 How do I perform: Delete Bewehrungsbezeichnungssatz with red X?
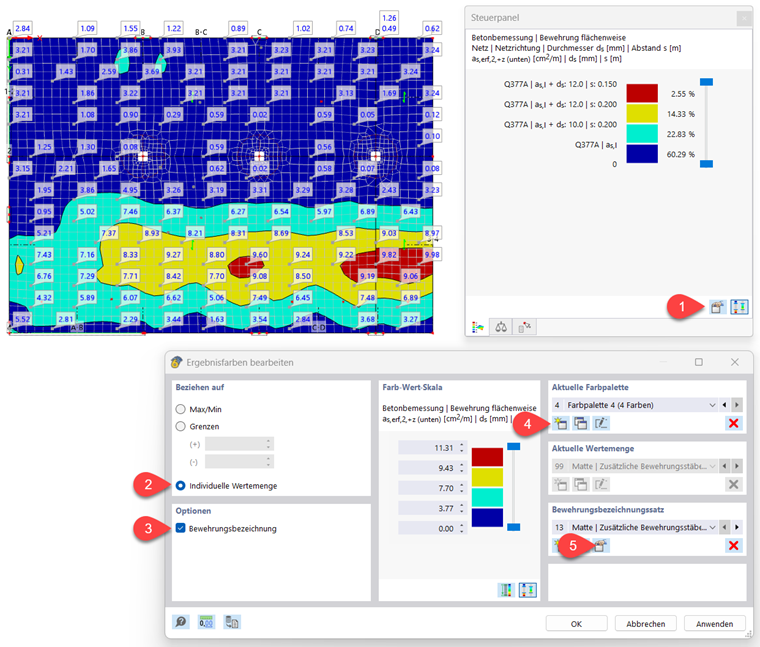(733, 546)
